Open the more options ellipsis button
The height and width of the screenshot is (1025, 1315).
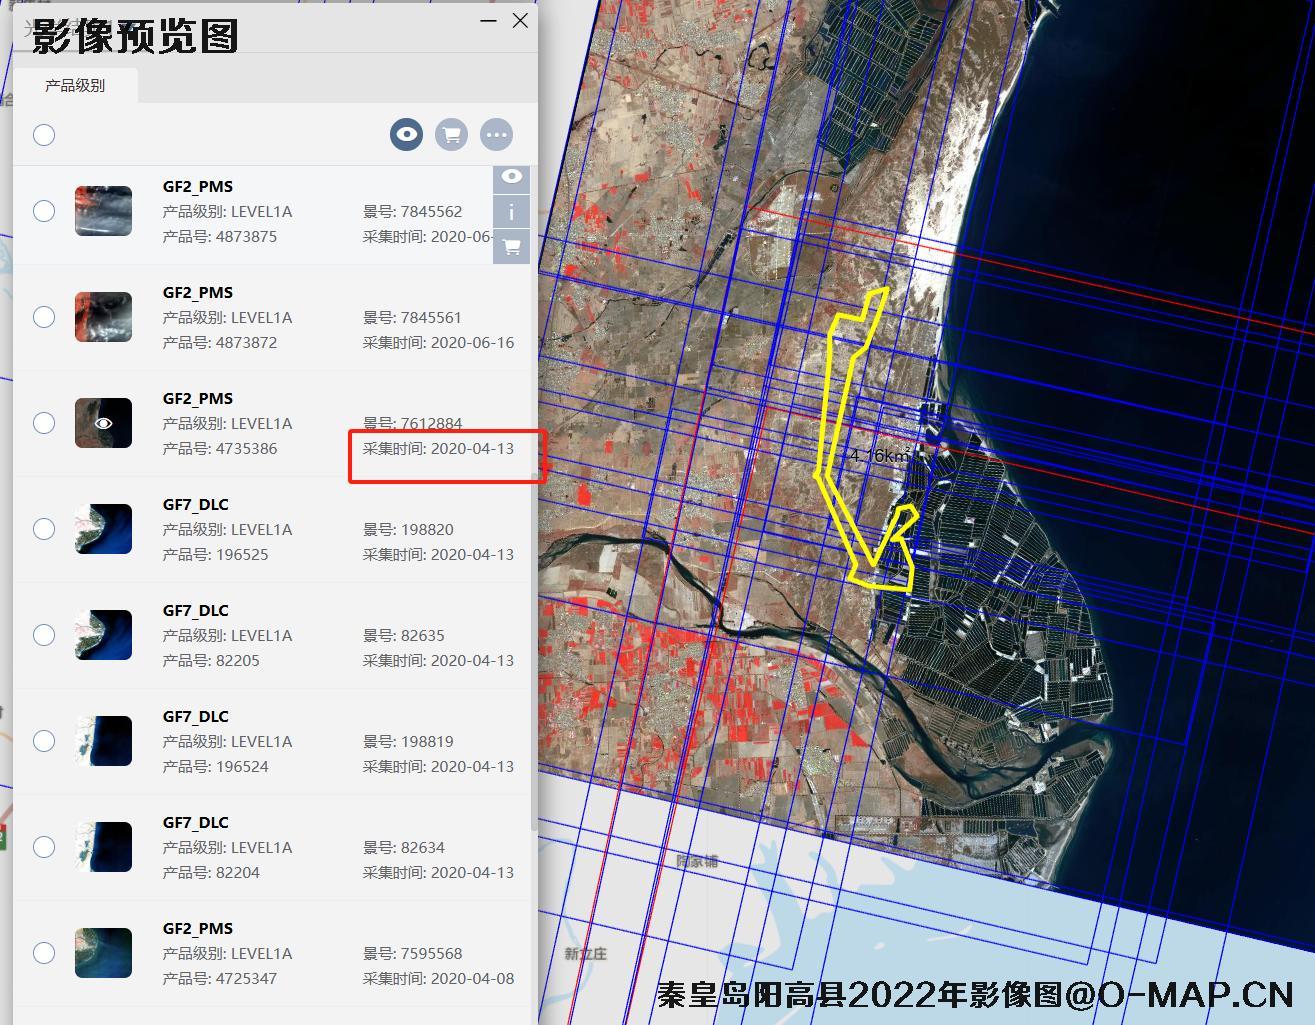(x=496, y=134)
